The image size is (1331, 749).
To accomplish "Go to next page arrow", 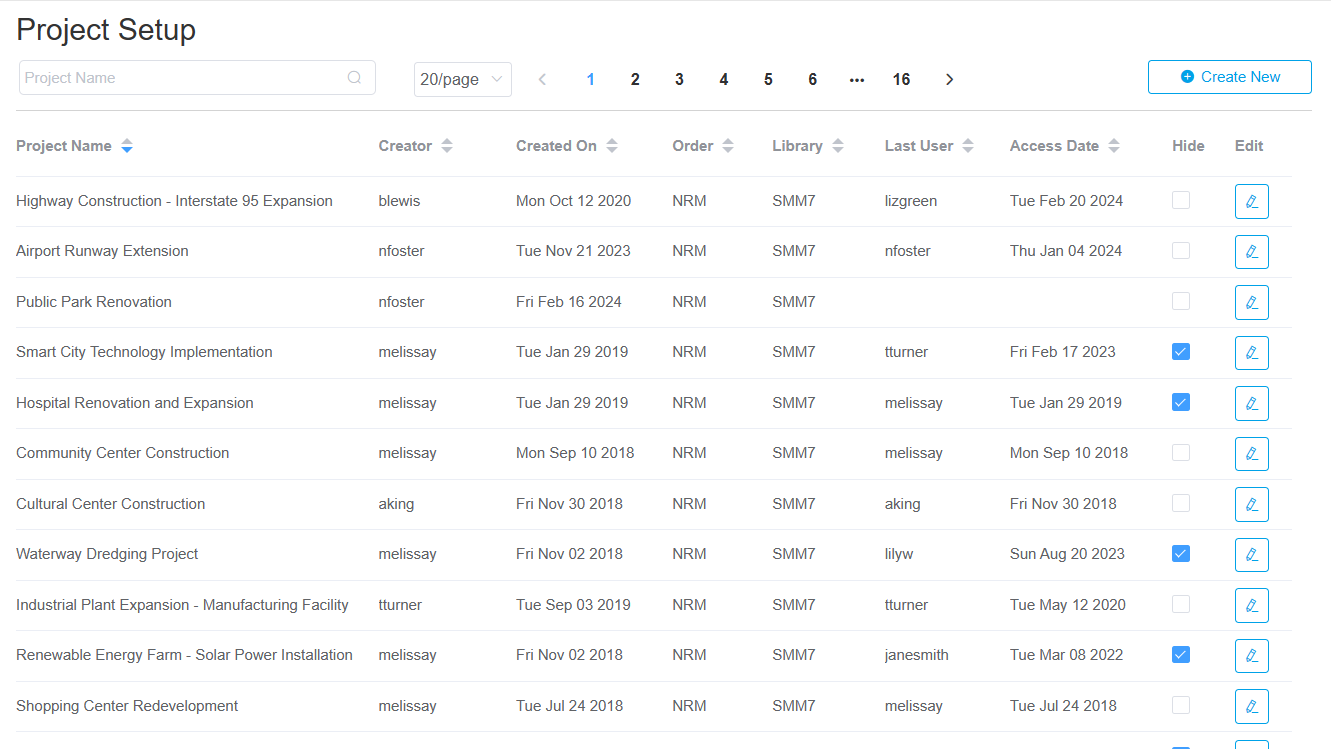I will (949, 80).
